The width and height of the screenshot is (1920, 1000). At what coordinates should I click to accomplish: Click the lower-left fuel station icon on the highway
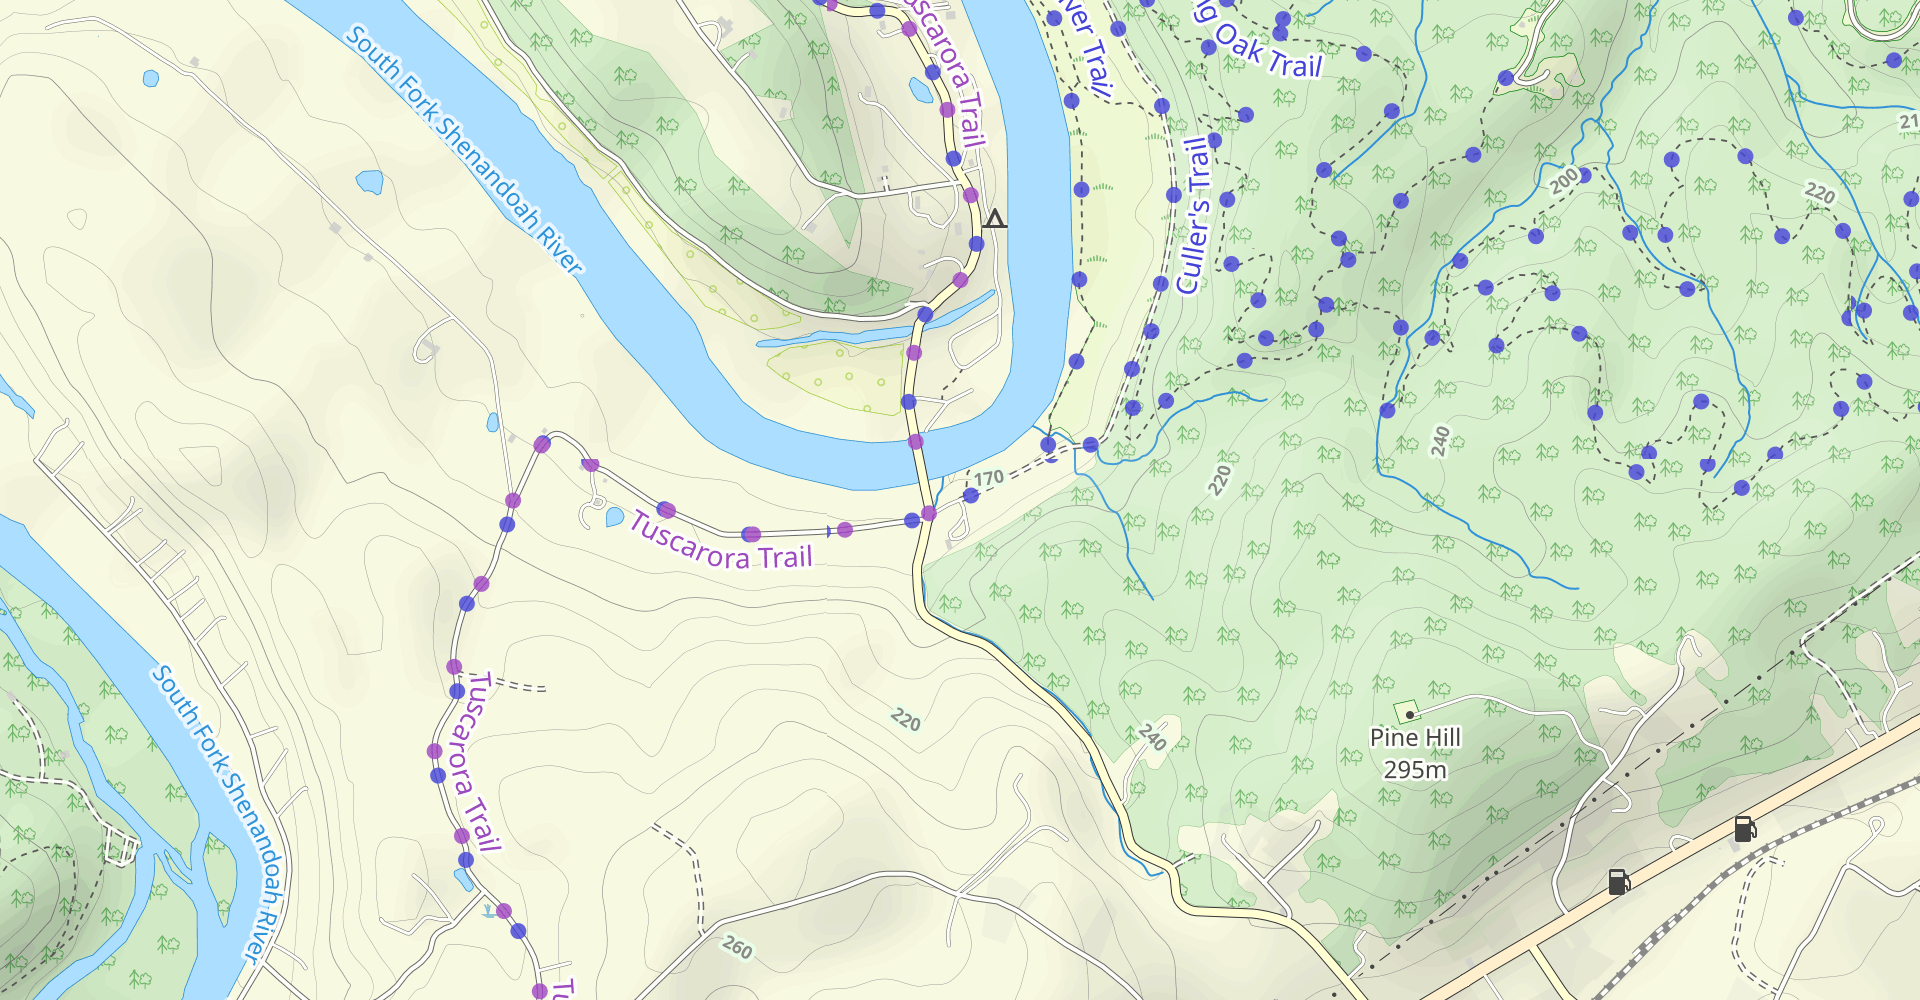click(1619, 881)
